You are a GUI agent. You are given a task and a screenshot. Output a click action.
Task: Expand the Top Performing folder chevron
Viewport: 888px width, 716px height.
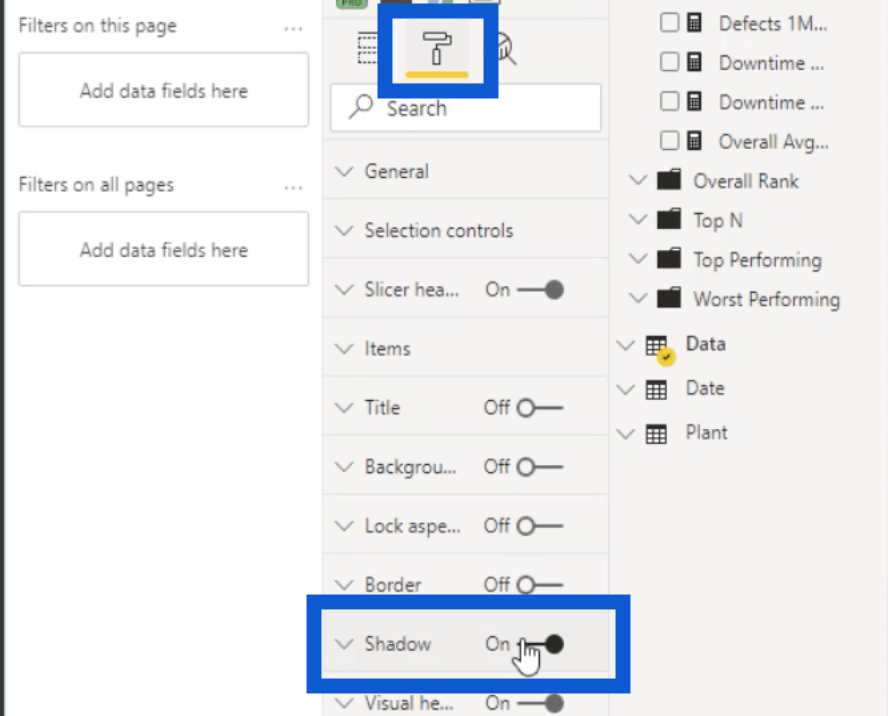(638, 259)
